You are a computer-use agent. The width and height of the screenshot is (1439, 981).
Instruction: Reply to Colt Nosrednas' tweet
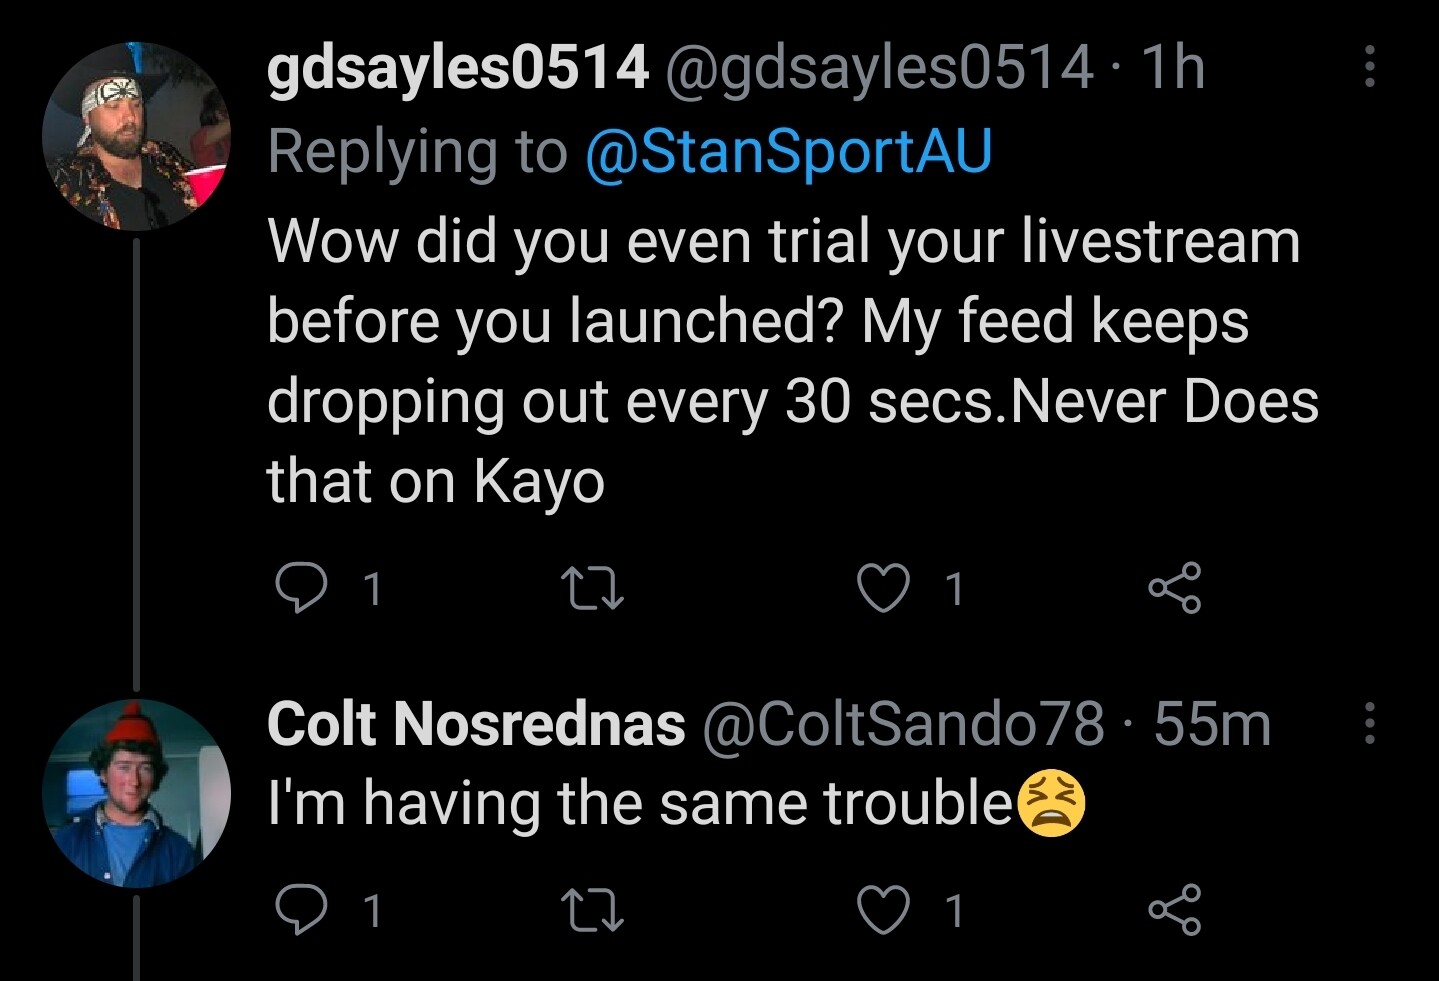pos(300,910)
